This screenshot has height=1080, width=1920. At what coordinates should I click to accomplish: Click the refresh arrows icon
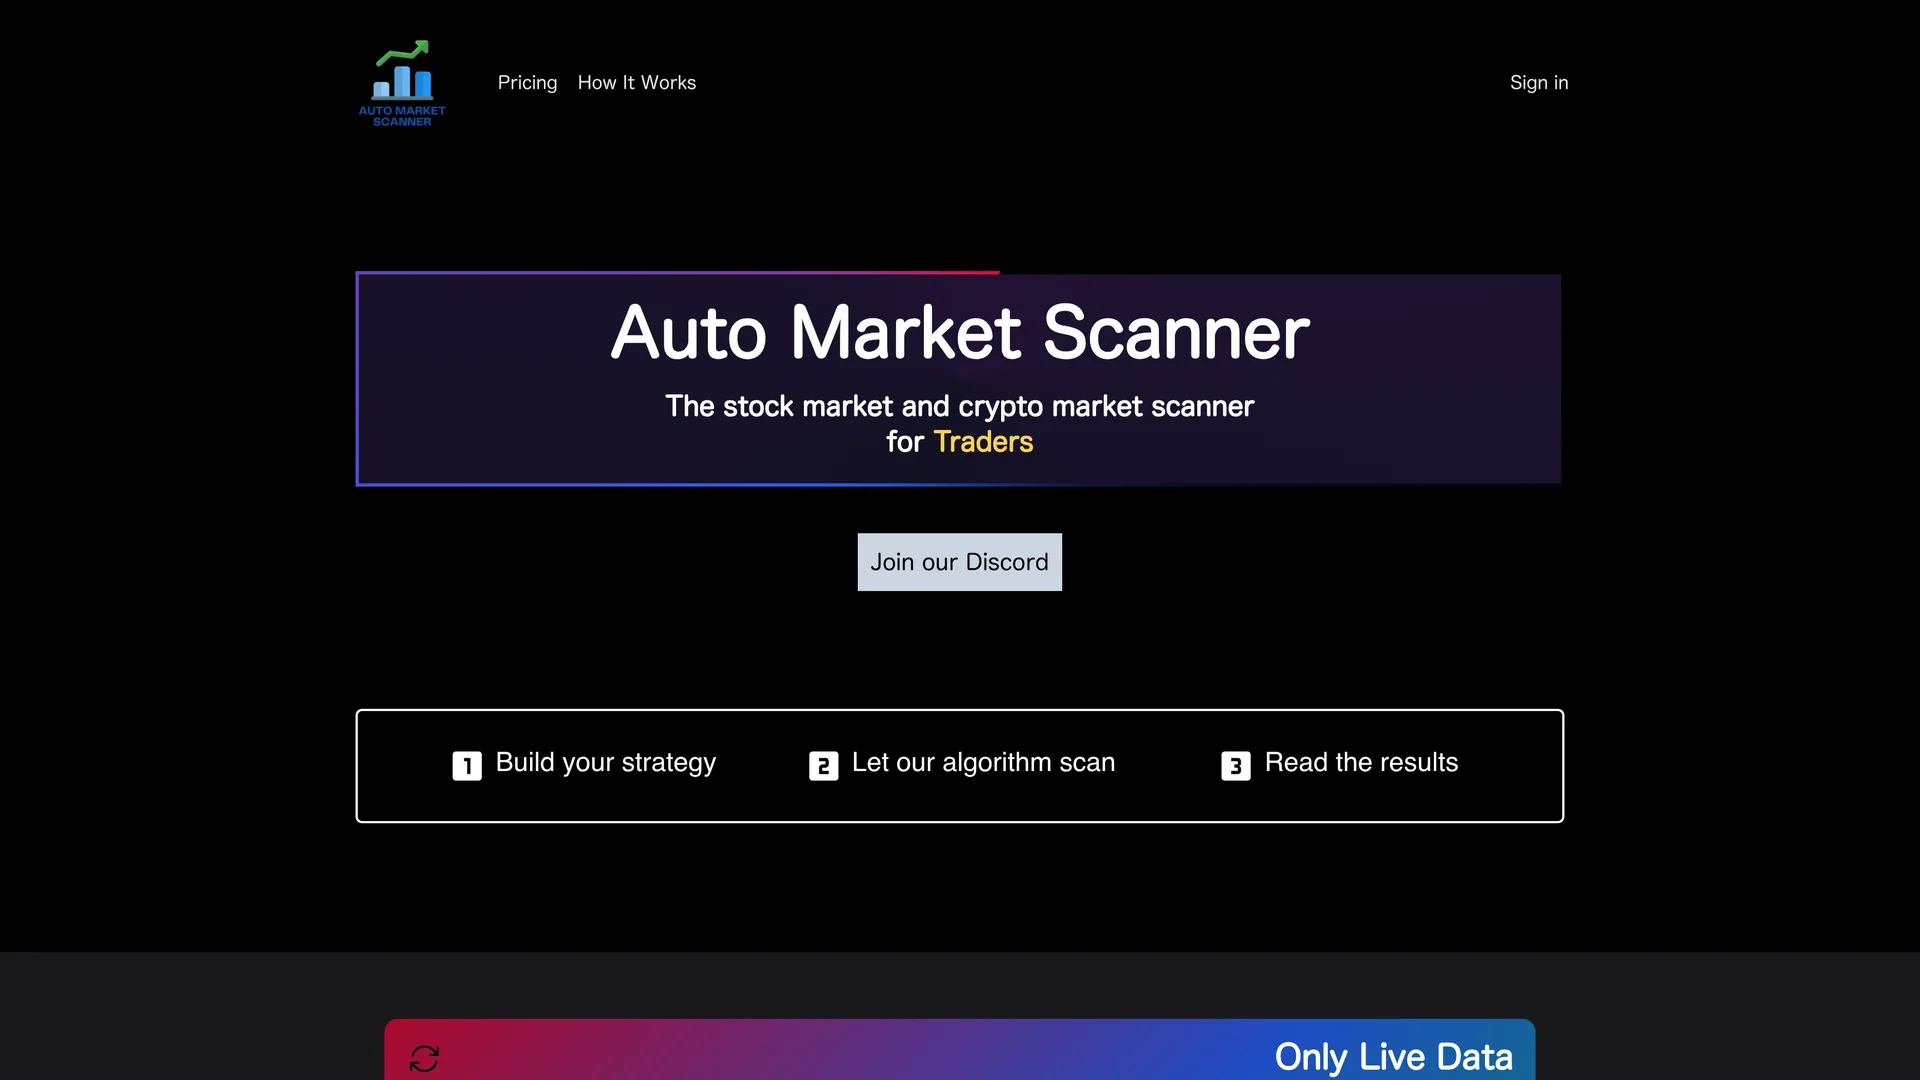(424, 1058)
